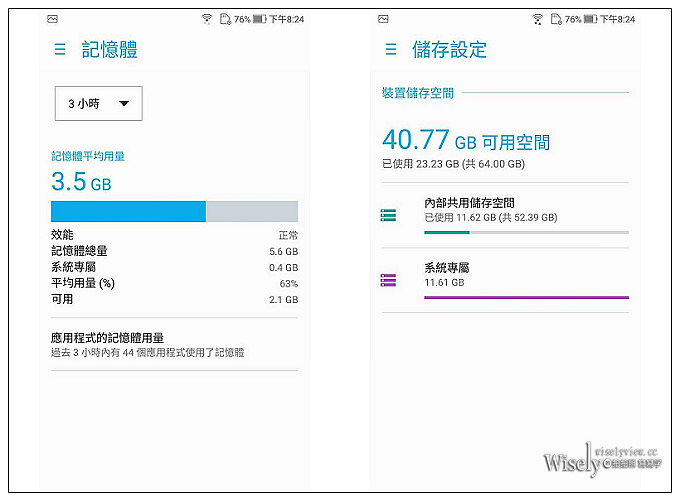This screenshot has height=501, width=680.
Task: Tap 40.77 GB 可用空間 text
Action: point(466,140)
